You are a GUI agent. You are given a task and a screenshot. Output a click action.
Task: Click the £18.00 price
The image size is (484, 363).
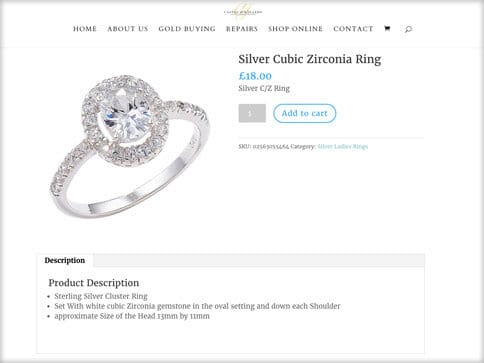pos(255,76)
